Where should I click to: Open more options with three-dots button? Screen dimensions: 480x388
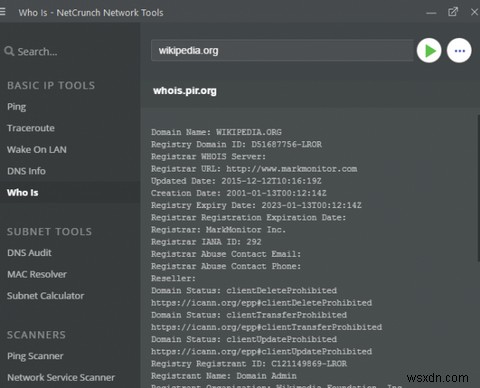pyautogui.click(x=459, y=51)
